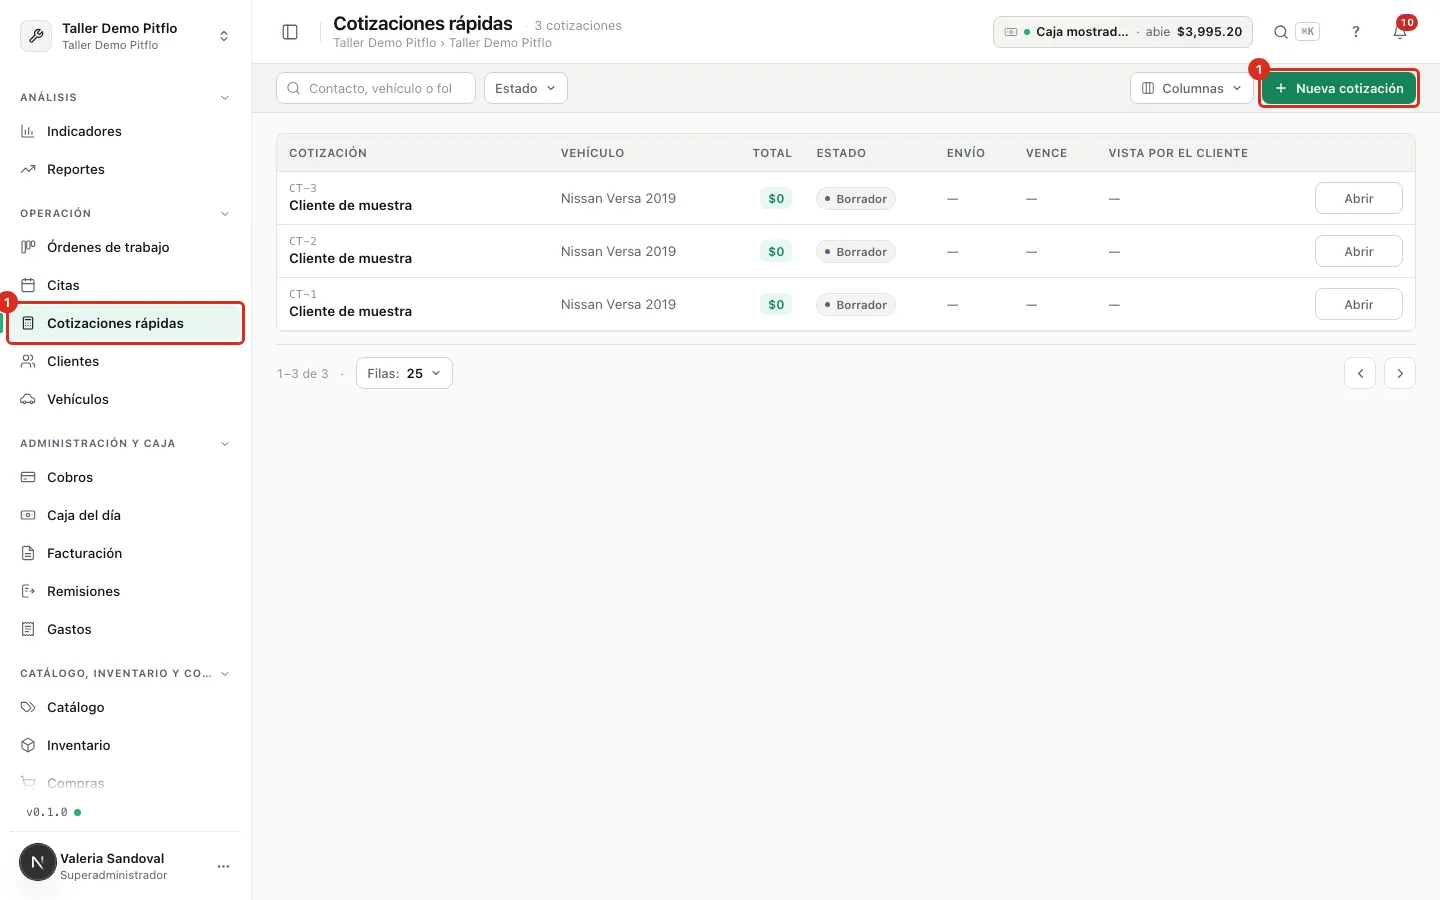Go to the next page arrow

pos(1400,373)
